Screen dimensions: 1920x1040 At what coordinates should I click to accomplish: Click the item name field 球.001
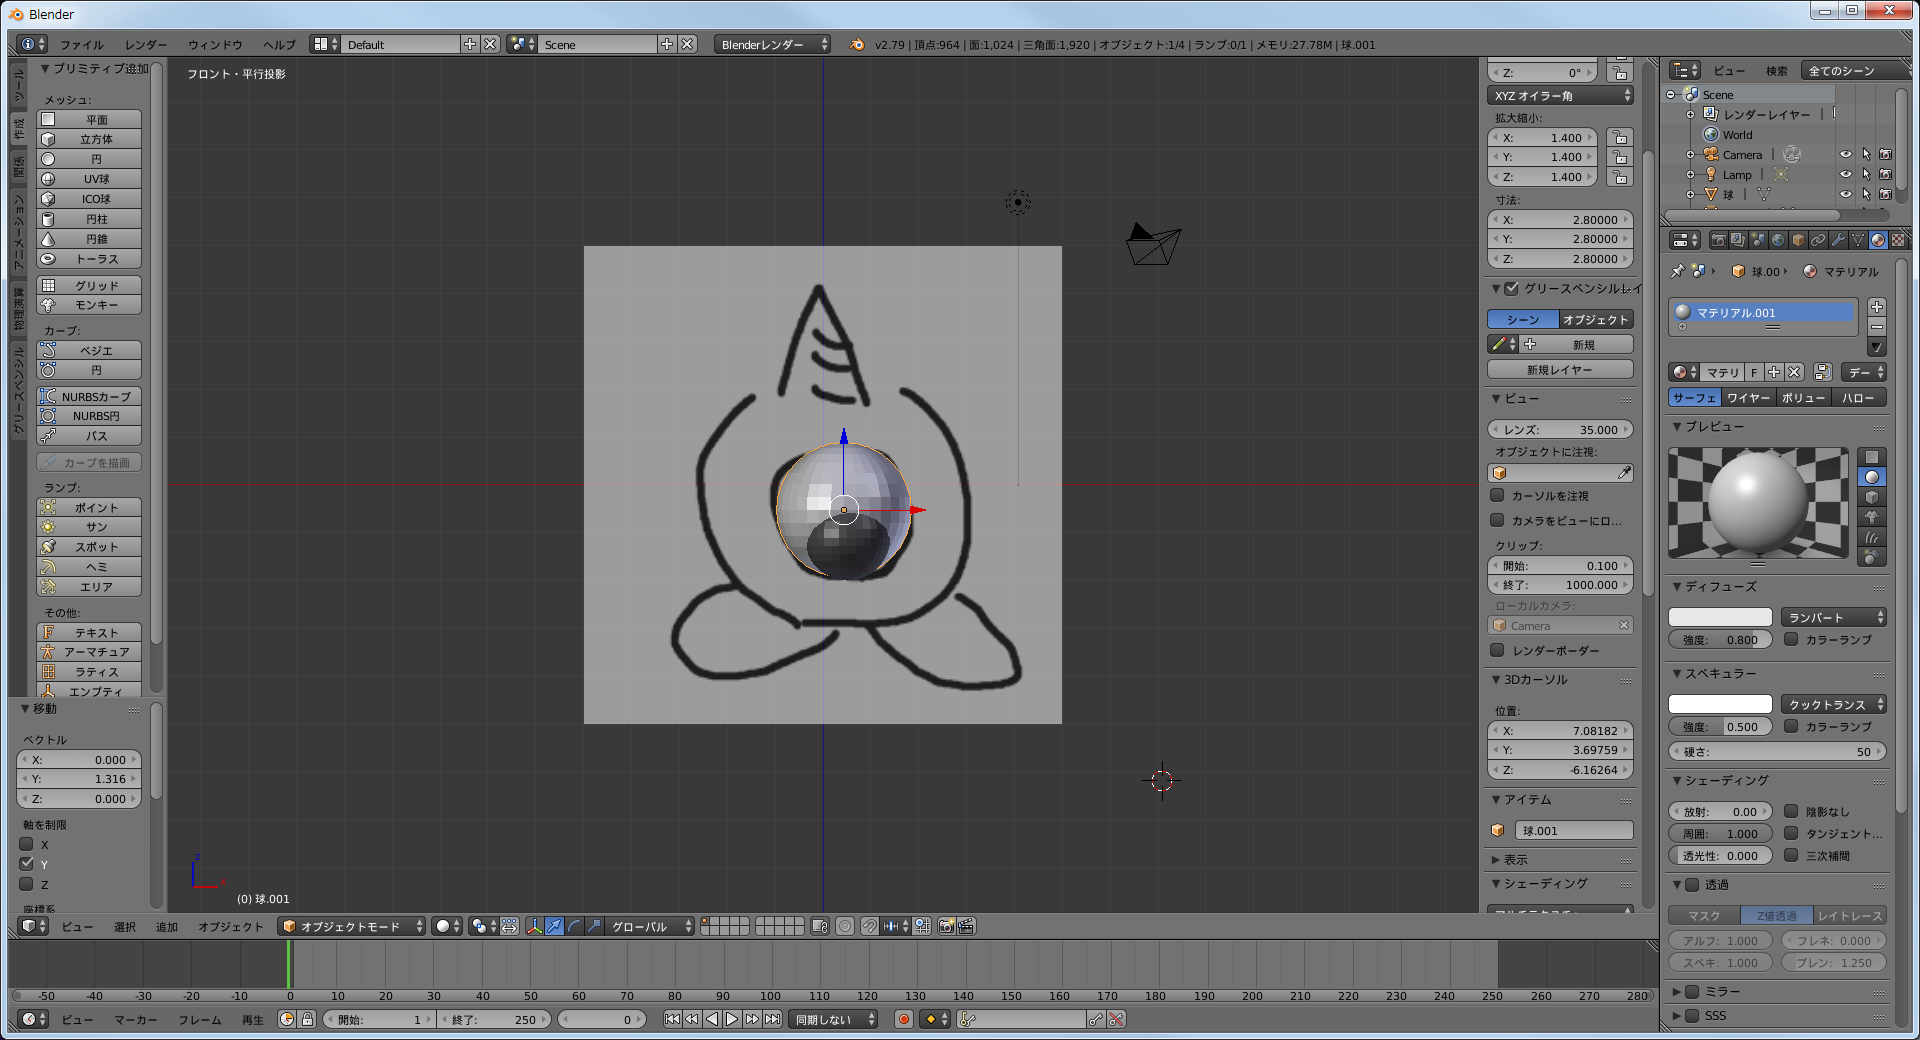tap(1574, 831)
